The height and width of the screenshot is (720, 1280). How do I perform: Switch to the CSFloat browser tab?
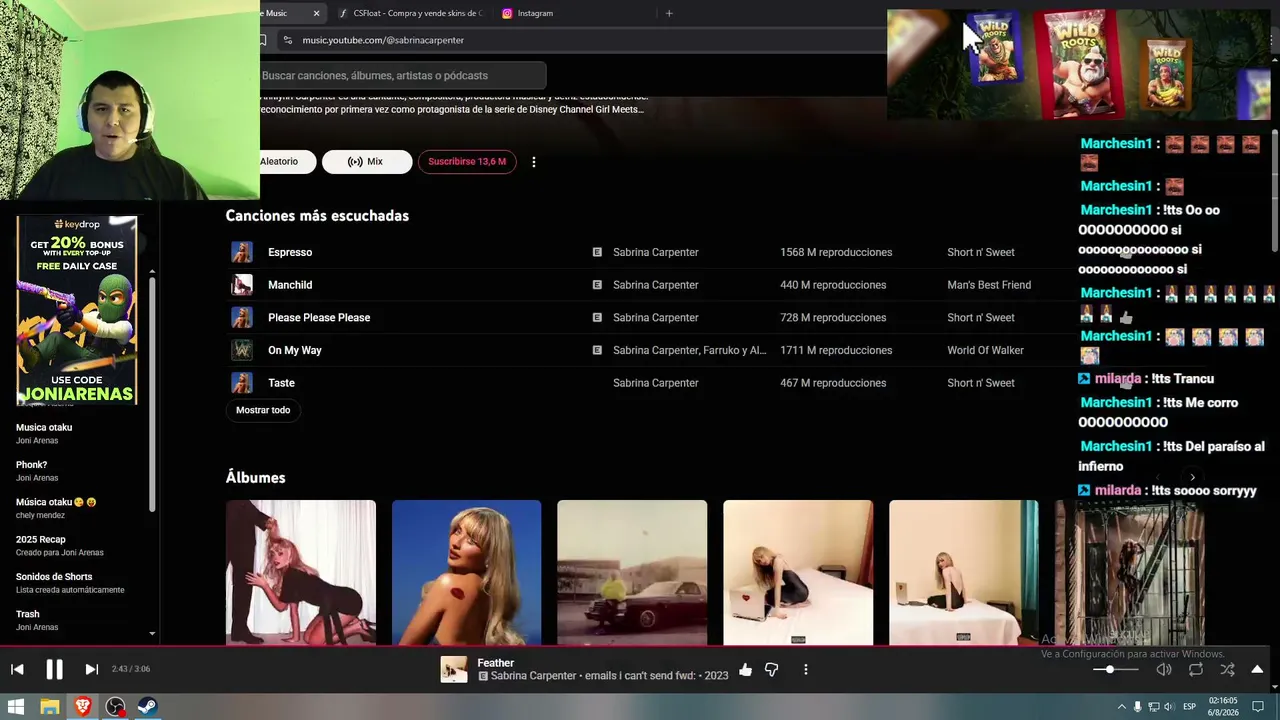(x=410, y=13)
